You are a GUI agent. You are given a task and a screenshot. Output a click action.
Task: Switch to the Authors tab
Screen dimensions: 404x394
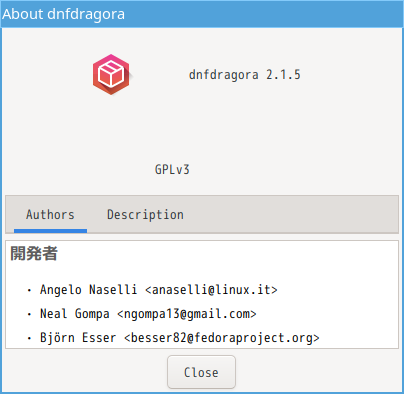tap(50, 215)
